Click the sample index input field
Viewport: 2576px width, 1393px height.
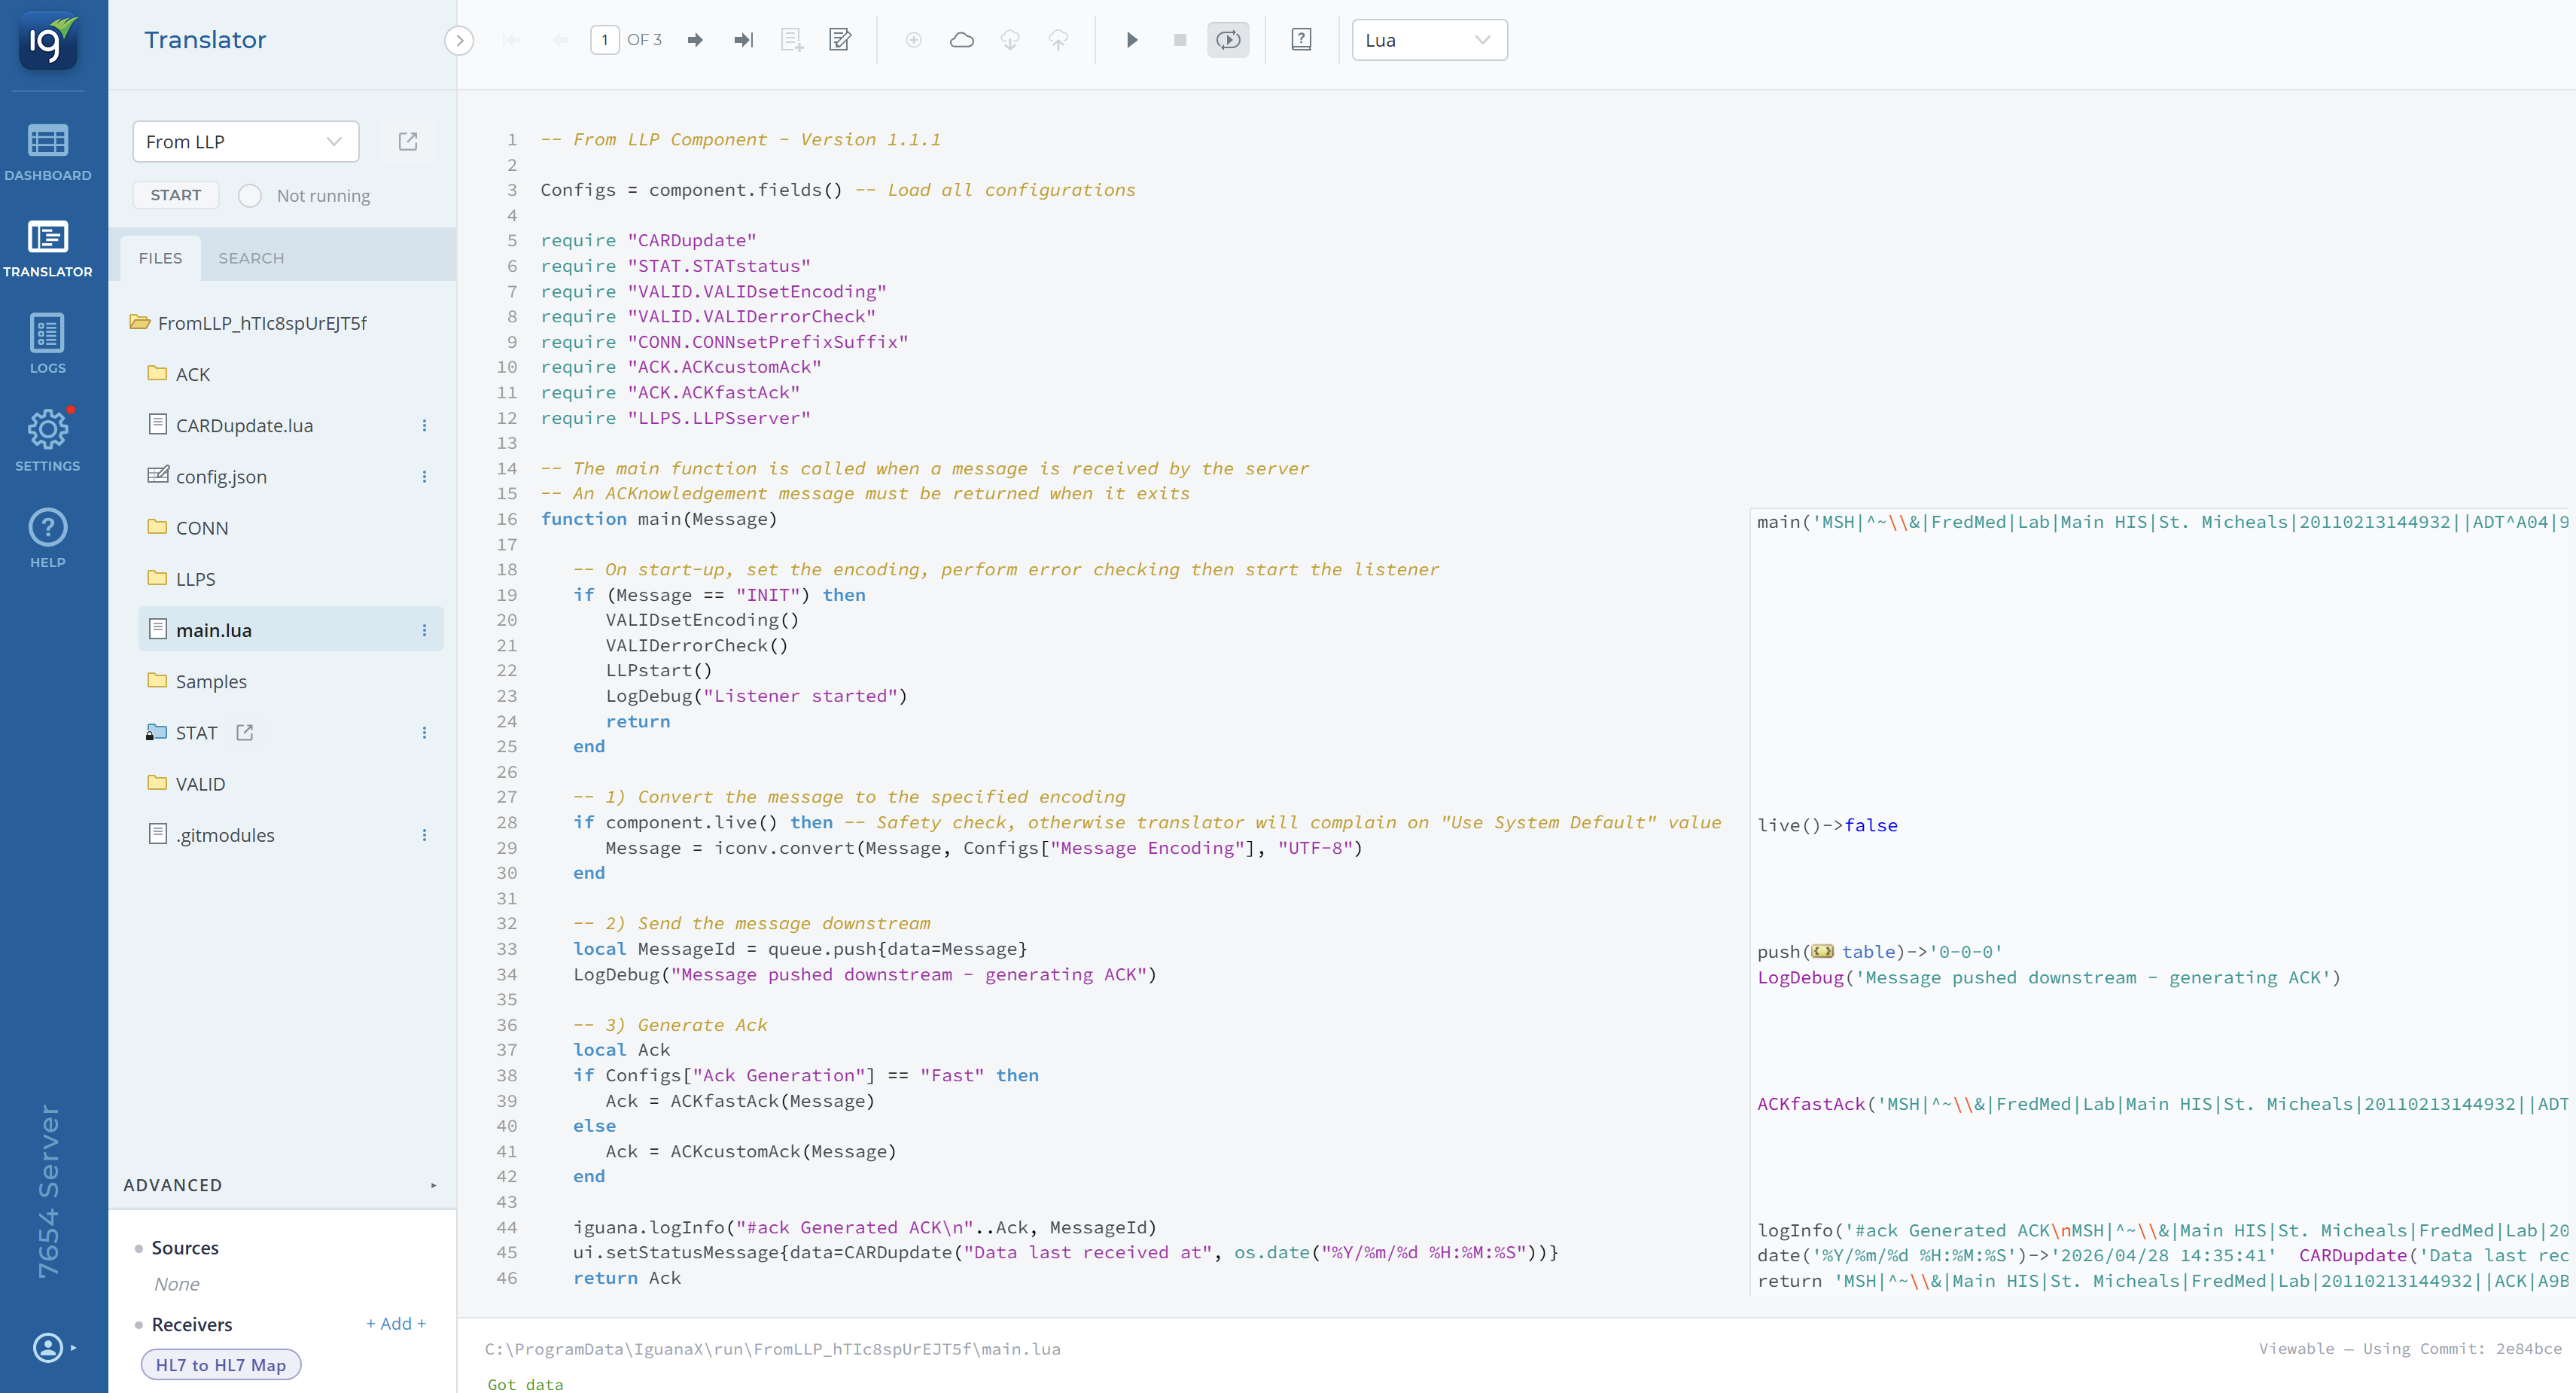click(605, 40)
